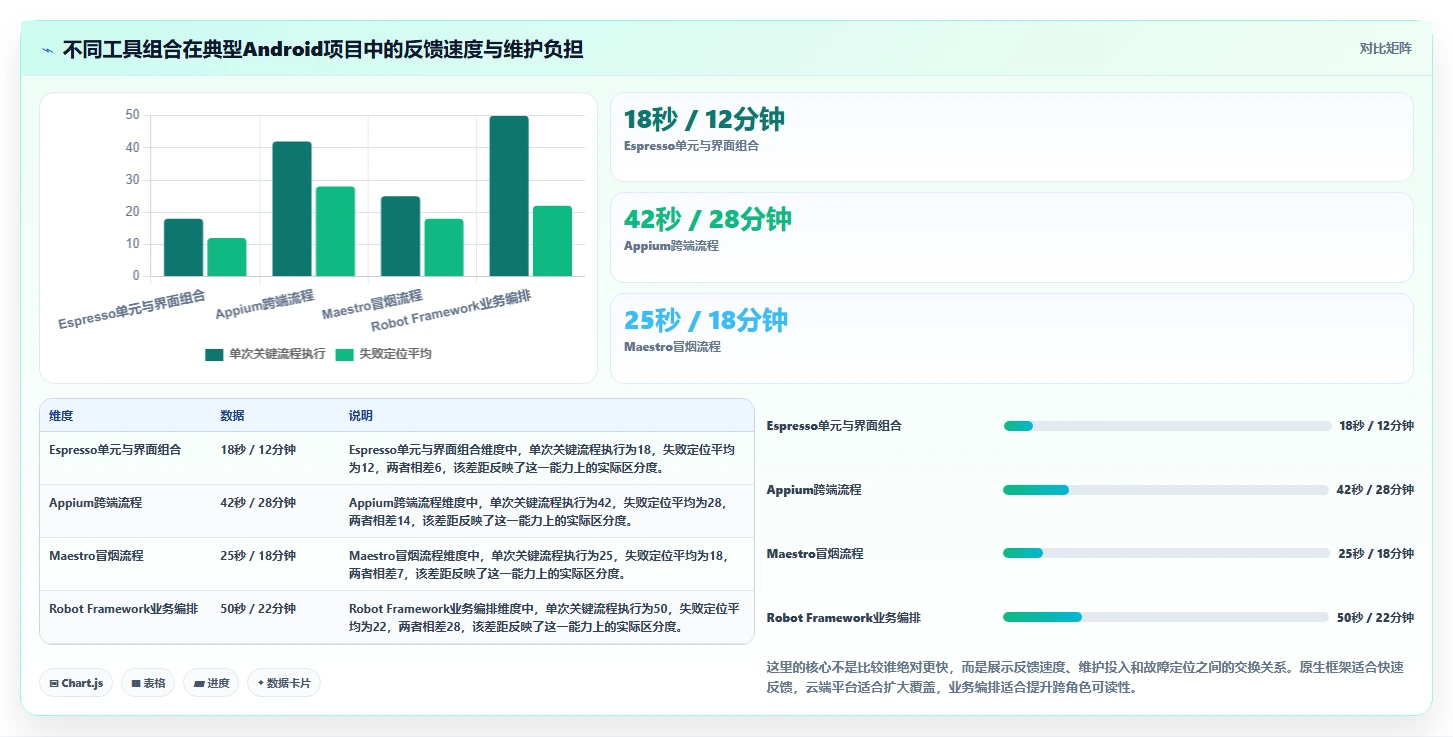Click the 50秒 / 22分钟 progress value label
The height and width of the screenshot is (737, 1453).
point(1375,618)
